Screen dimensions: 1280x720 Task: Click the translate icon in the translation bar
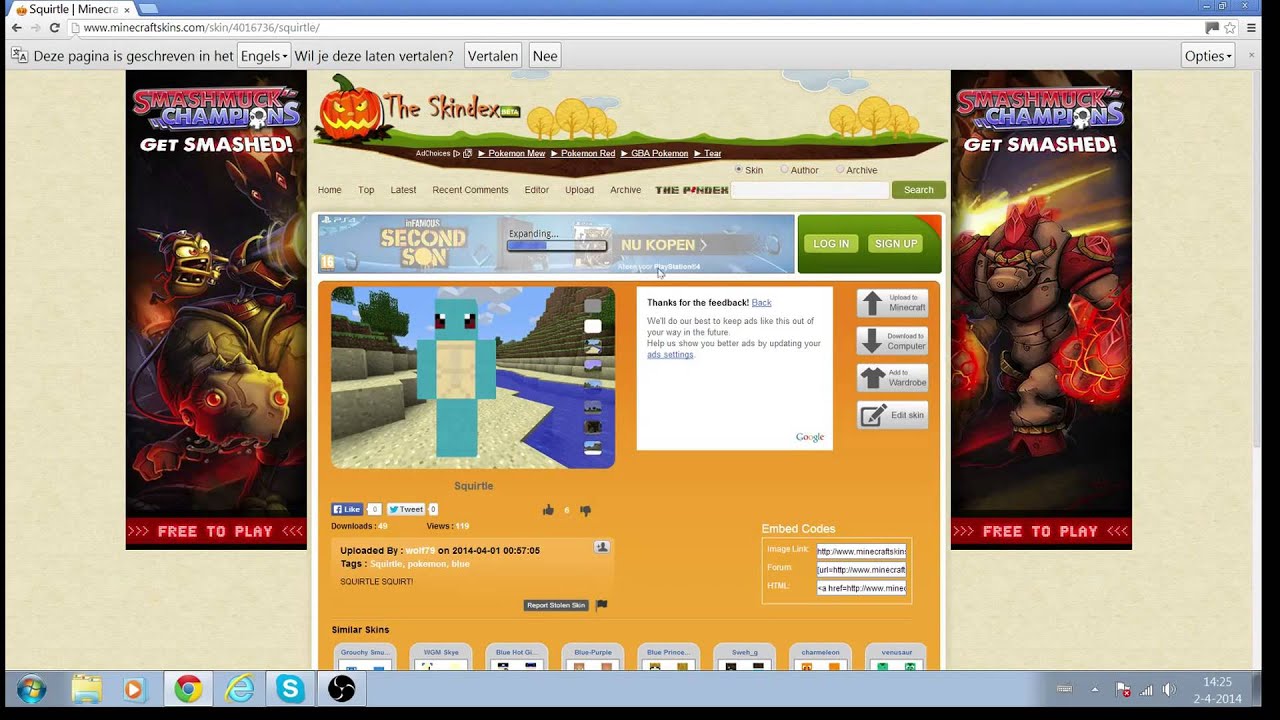point(19,56)
